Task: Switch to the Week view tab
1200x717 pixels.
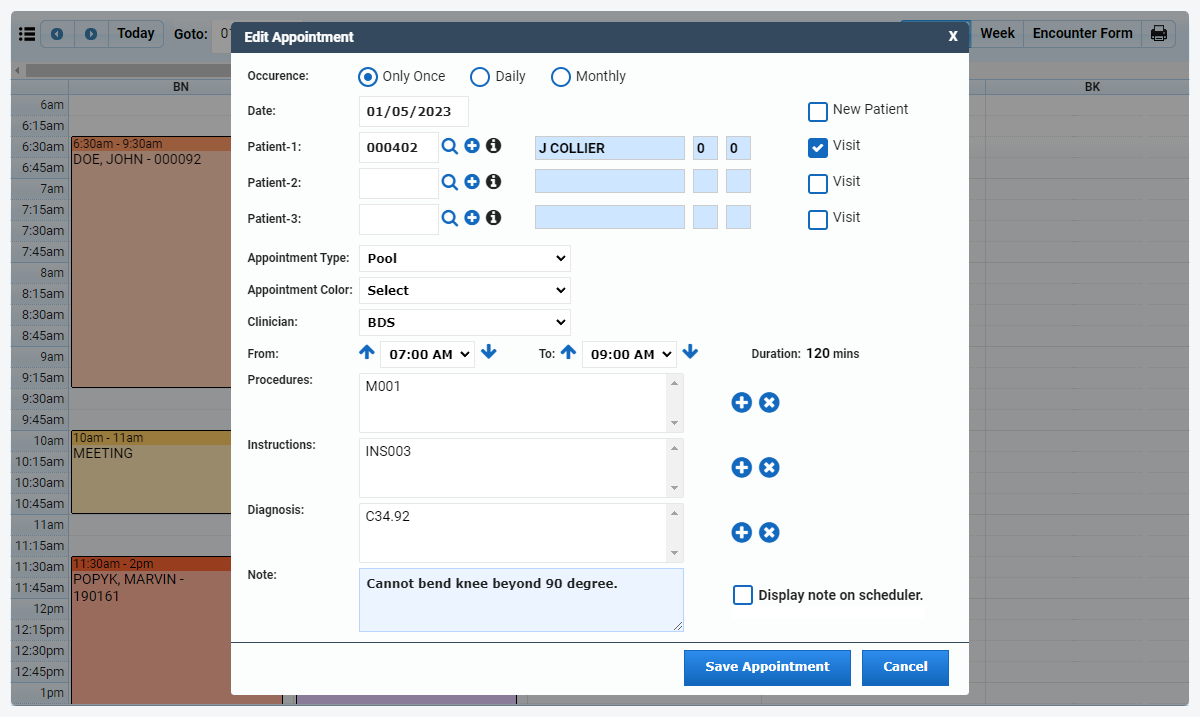Action: (997, 33)
